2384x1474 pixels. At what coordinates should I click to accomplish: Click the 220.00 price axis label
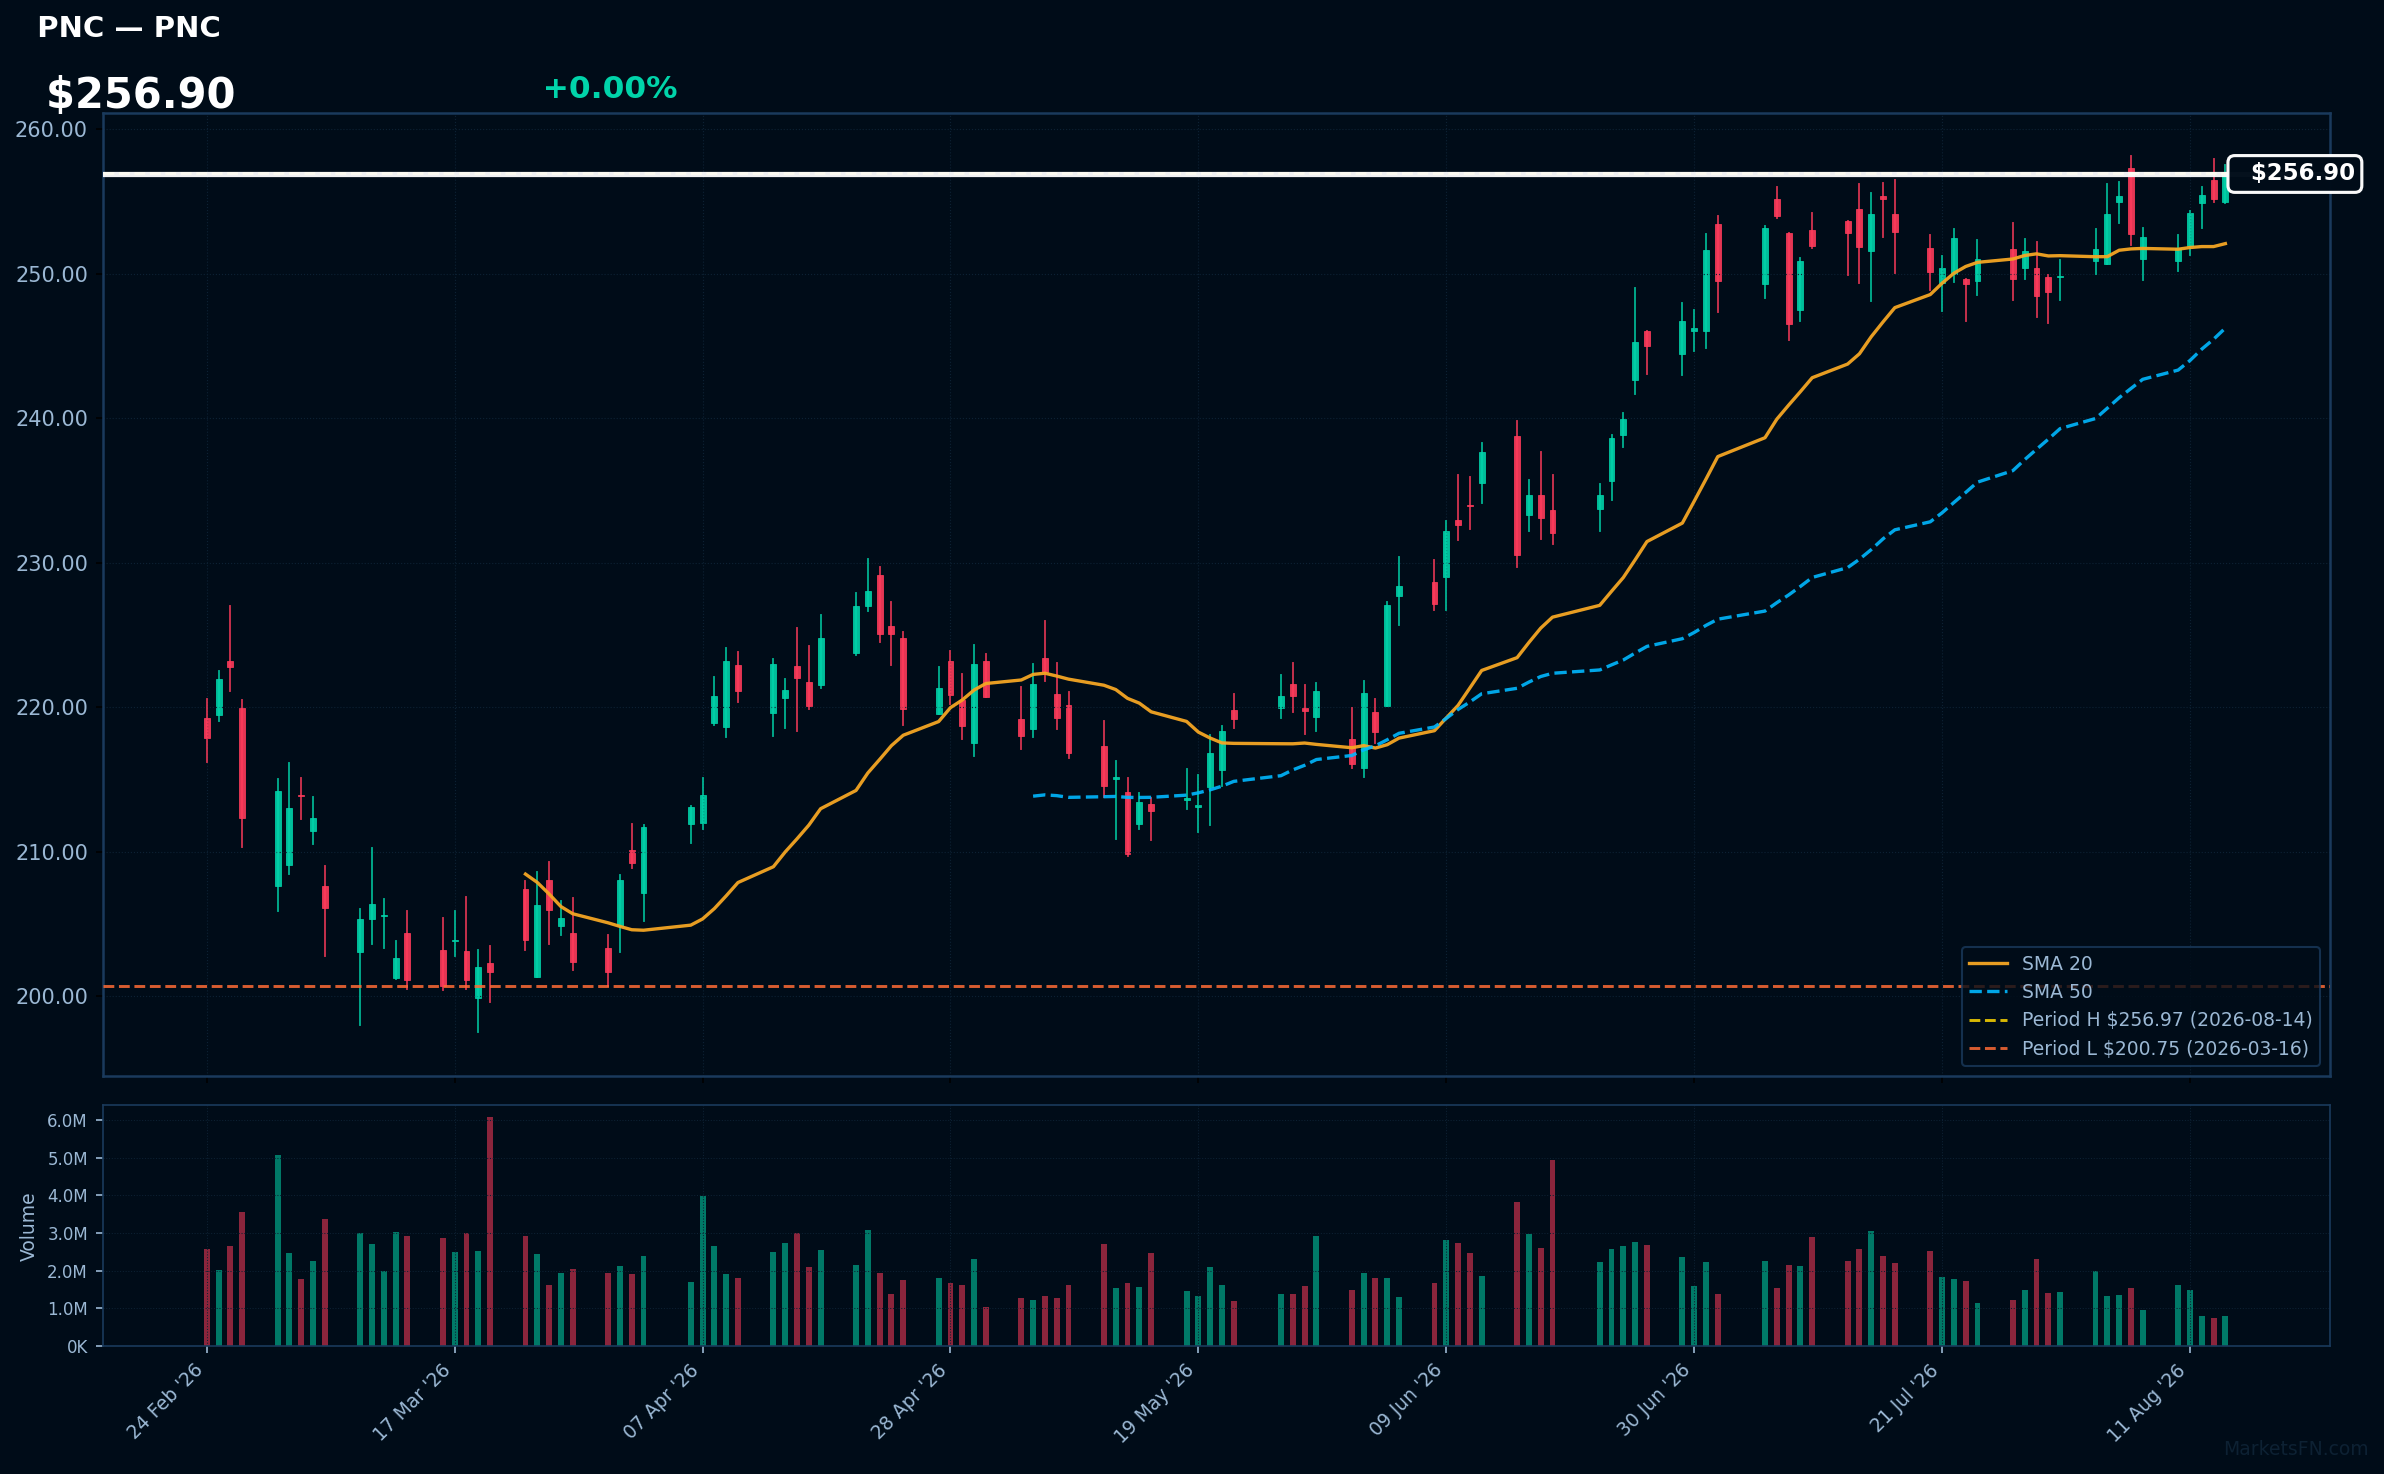[52, 708]
